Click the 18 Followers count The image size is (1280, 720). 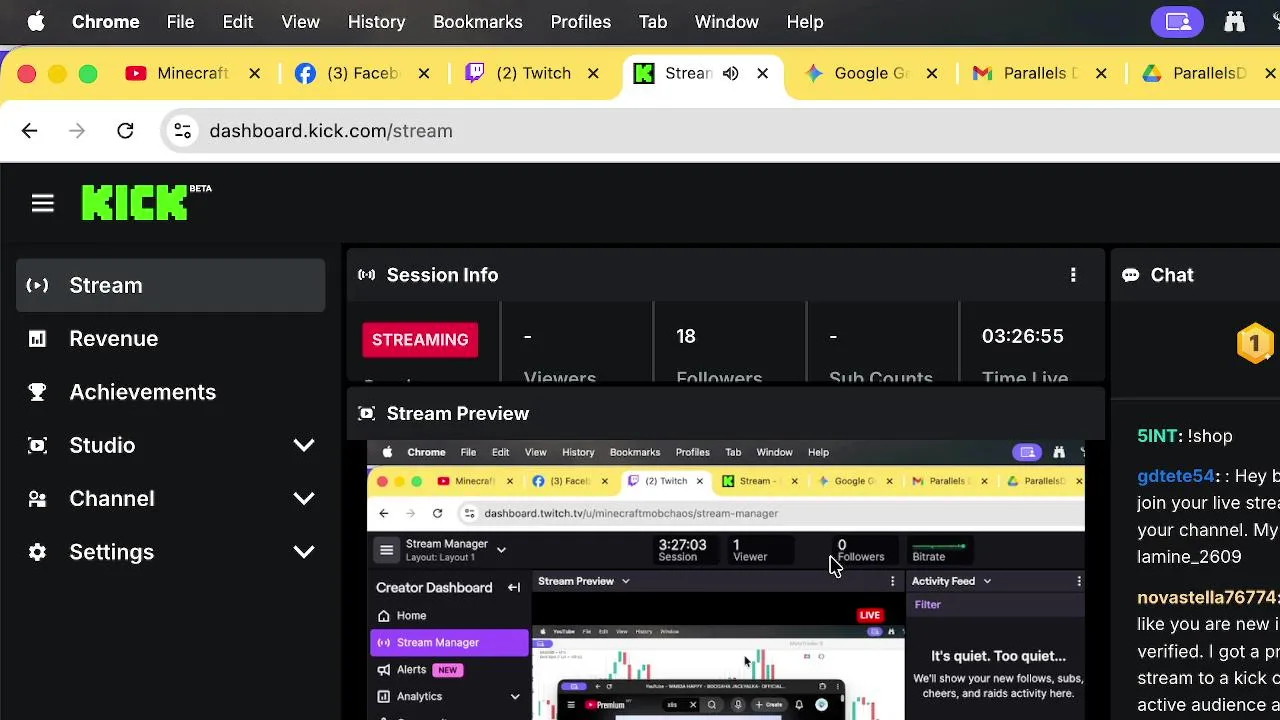click(685, 336)
